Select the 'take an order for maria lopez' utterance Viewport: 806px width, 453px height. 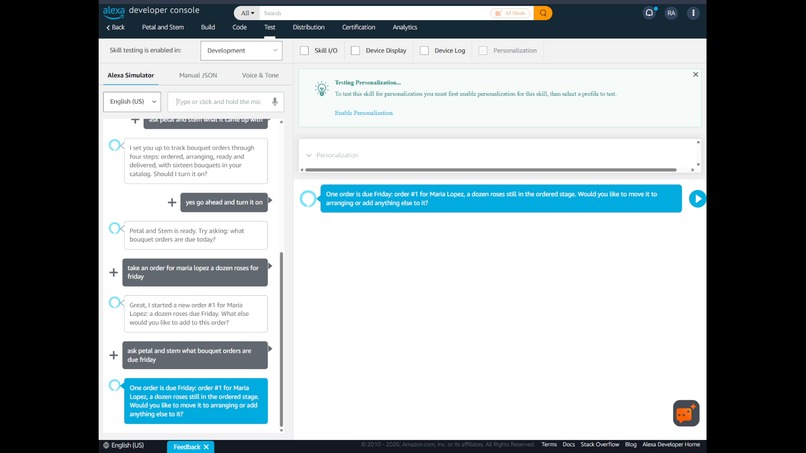[x=195, y=272]
